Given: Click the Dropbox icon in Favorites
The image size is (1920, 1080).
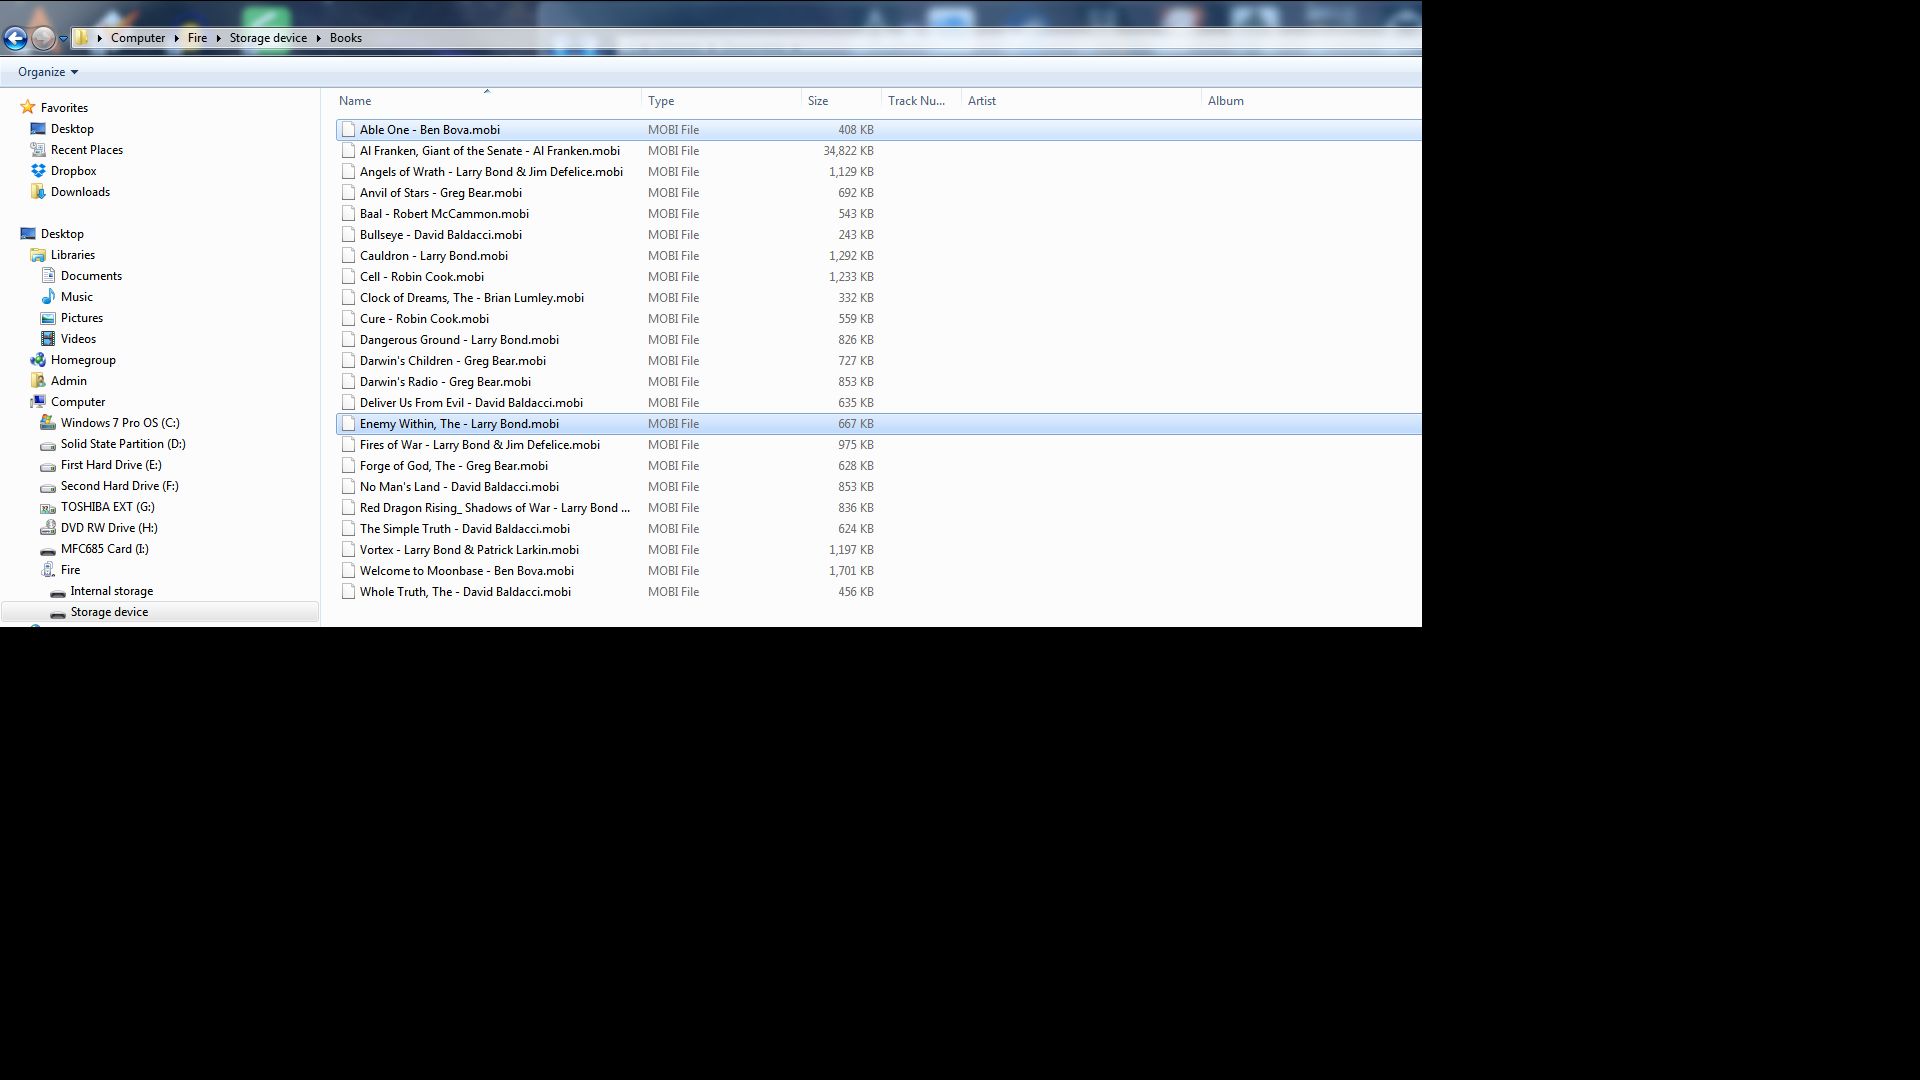Looking at the screenshot, I should pyautogui.click(x=38, y=171).
